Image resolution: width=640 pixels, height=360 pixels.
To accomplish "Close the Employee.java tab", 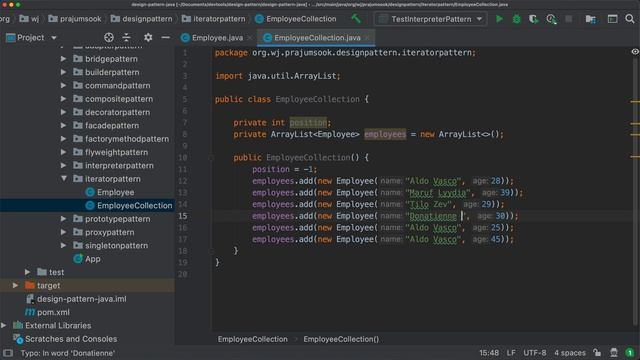I will click(250, 38).
